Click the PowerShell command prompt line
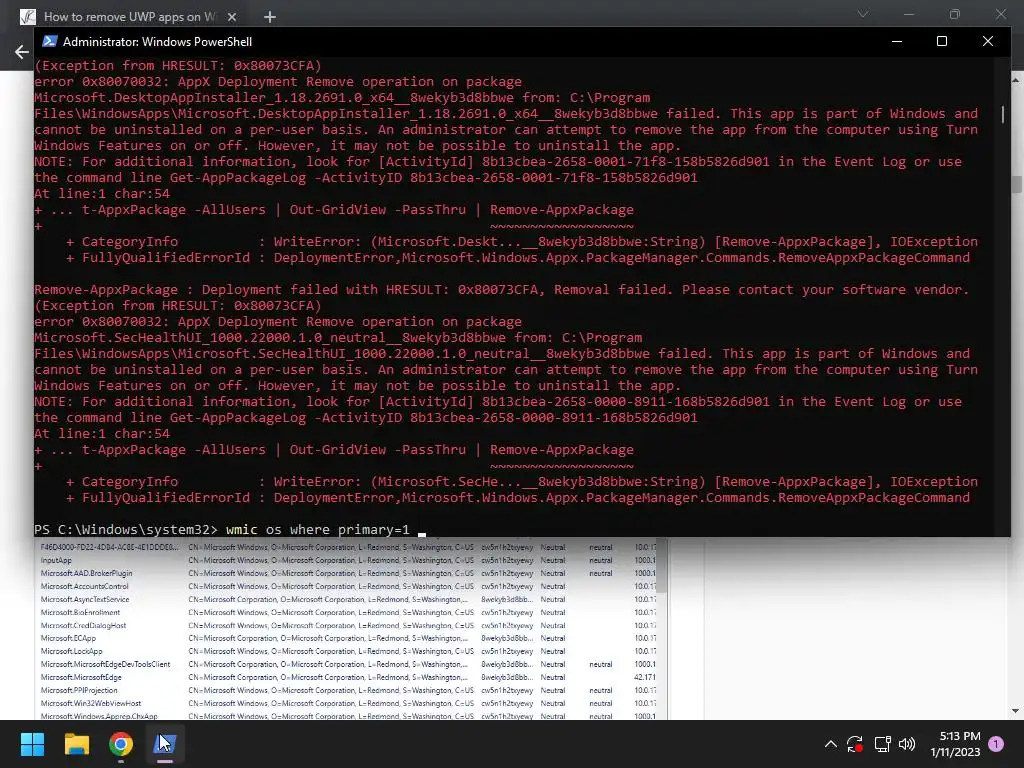1024x768 pixels. coord(230,529)
